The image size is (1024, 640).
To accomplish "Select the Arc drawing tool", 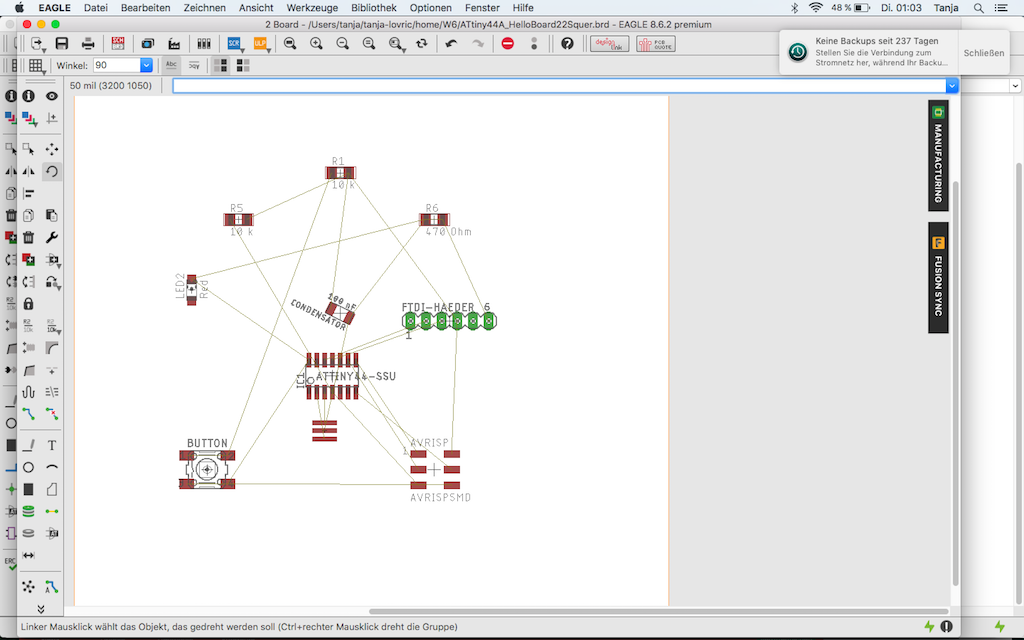I will [x=52, y=468].
